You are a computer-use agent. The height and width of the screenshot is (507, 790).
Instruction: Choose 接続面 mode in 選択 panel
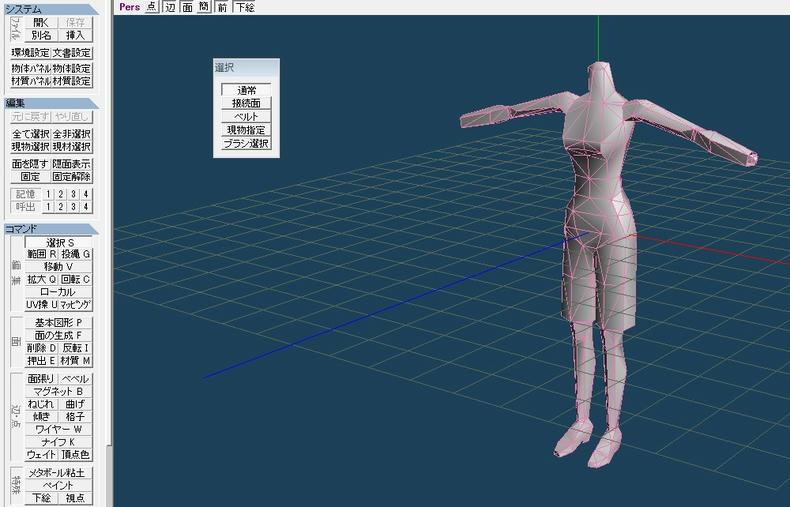246,103
